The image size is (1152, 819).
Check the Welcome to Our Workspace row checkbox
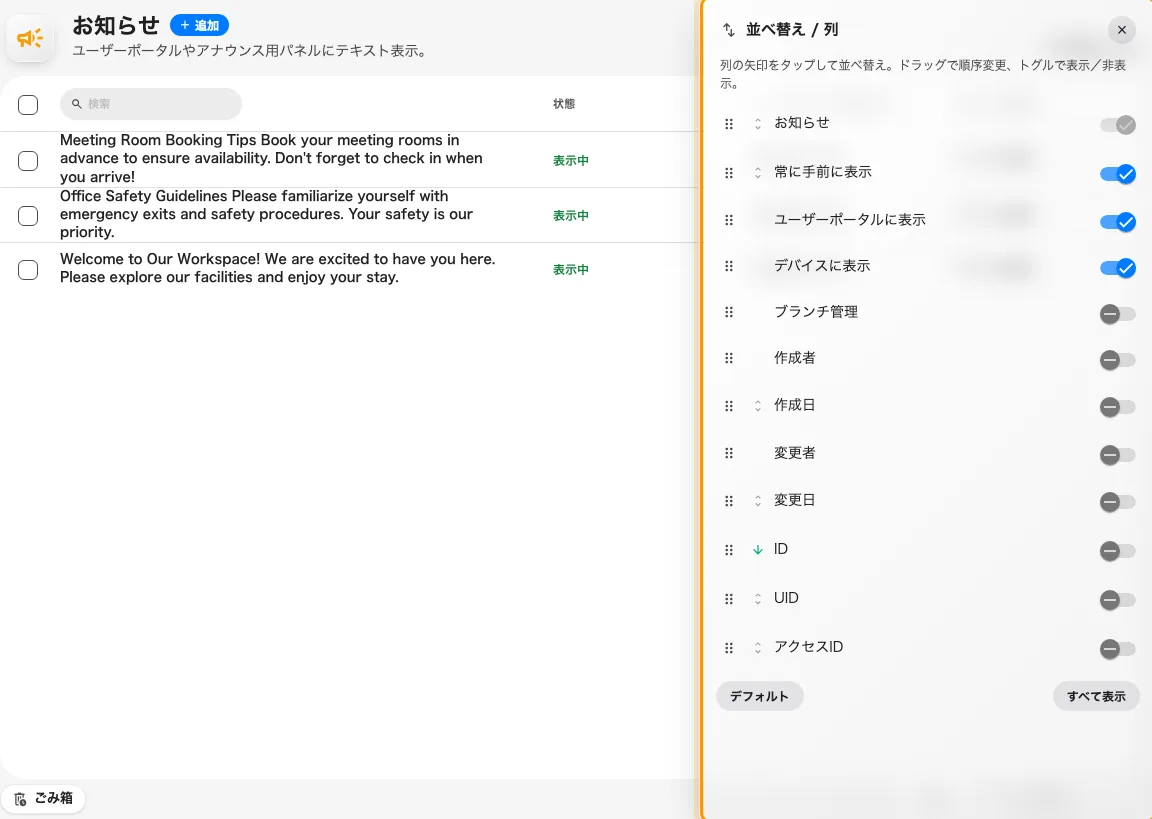[x=28, y=270]
